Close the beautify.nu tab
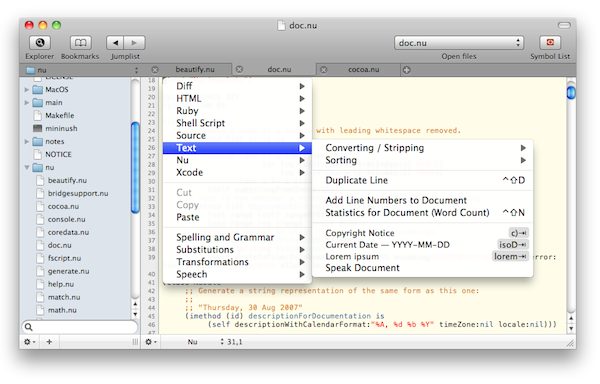The height and width of the screenshot is (384, 600). pos(155,70)
